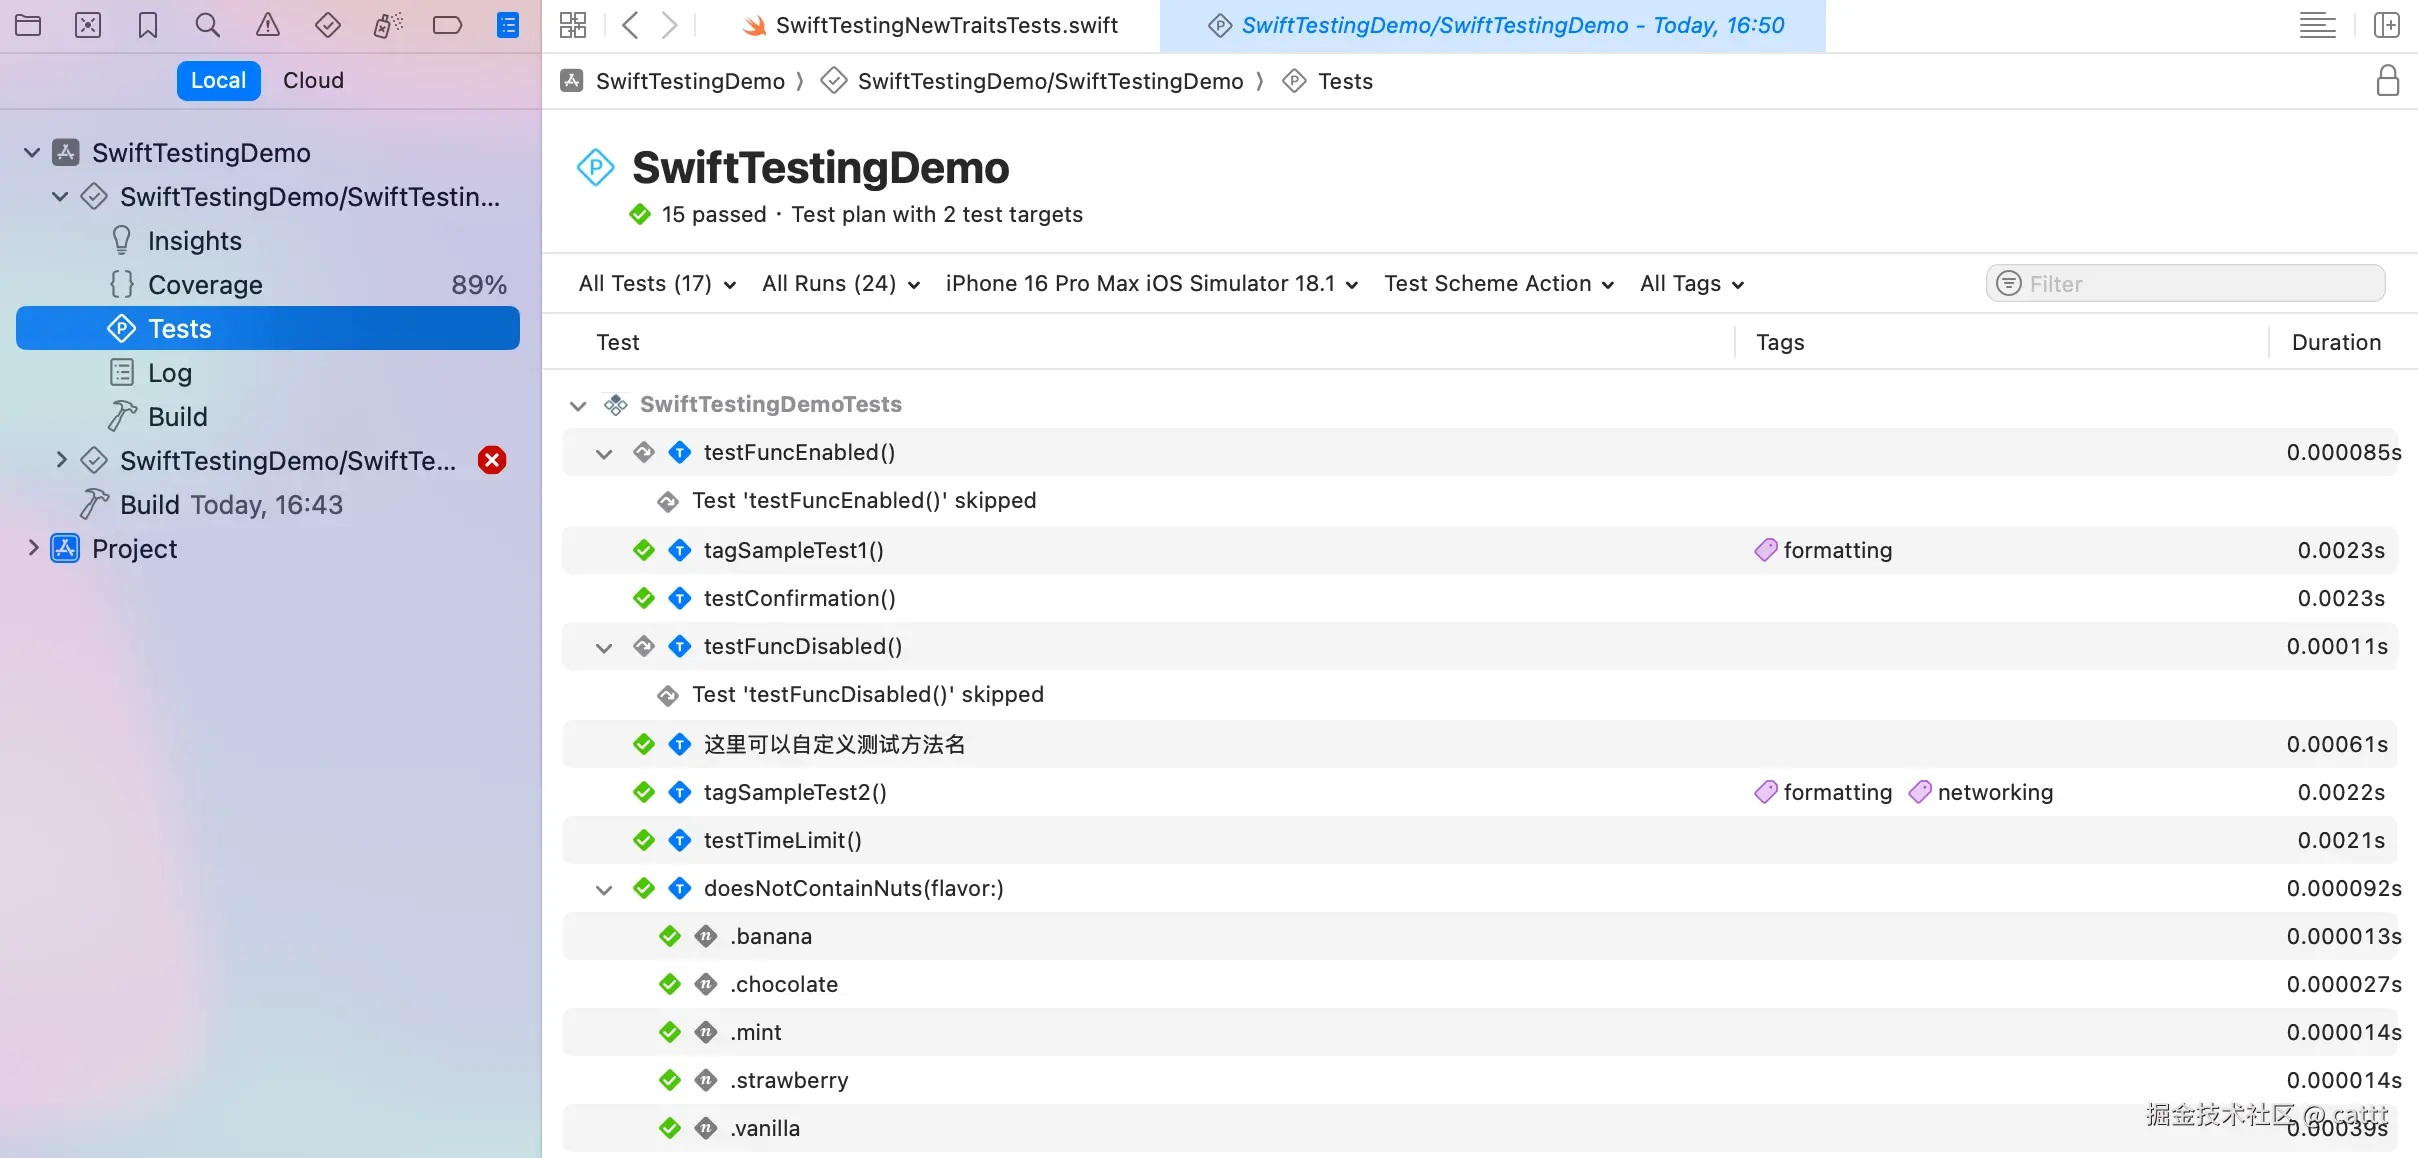2418x1158 pixels.
Task: Open the Report navigator icon
Action: point(508,25)
